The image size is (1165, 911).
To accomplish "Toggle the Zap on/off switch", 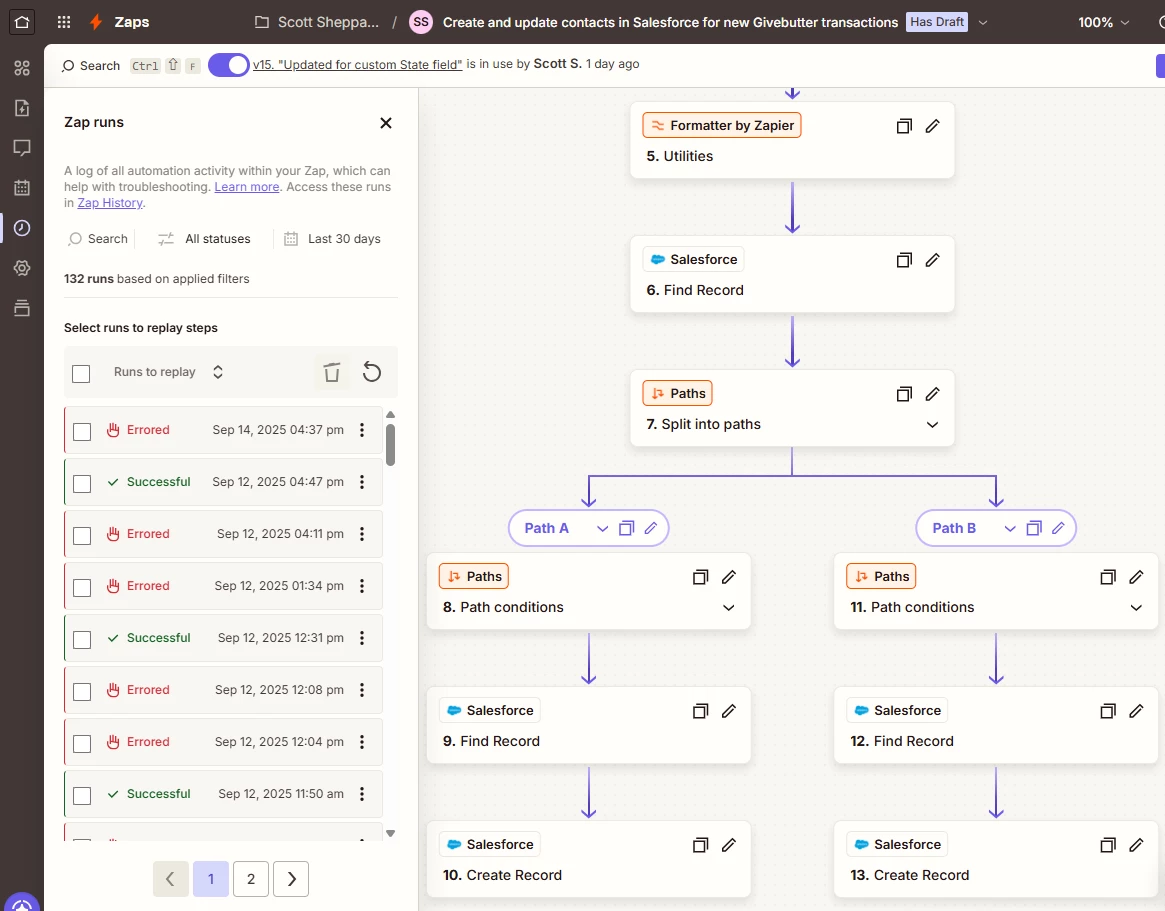I will (228, 65).
